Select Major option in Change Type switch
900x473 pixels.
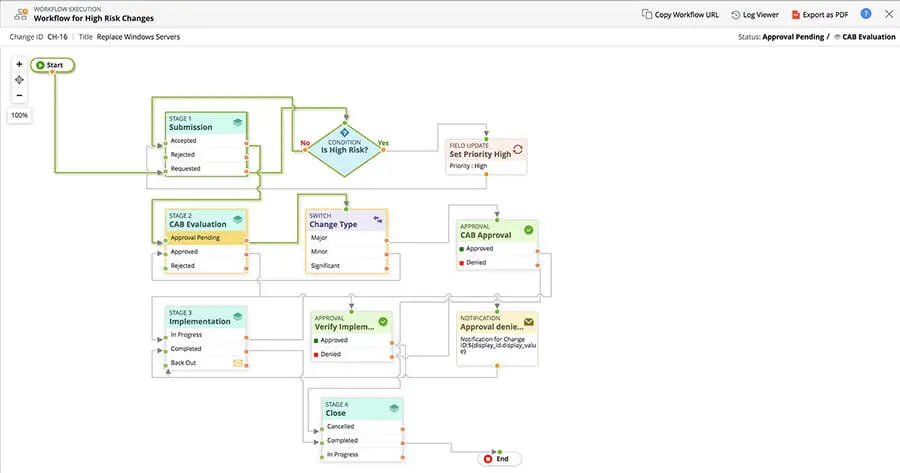click(346, 238)
